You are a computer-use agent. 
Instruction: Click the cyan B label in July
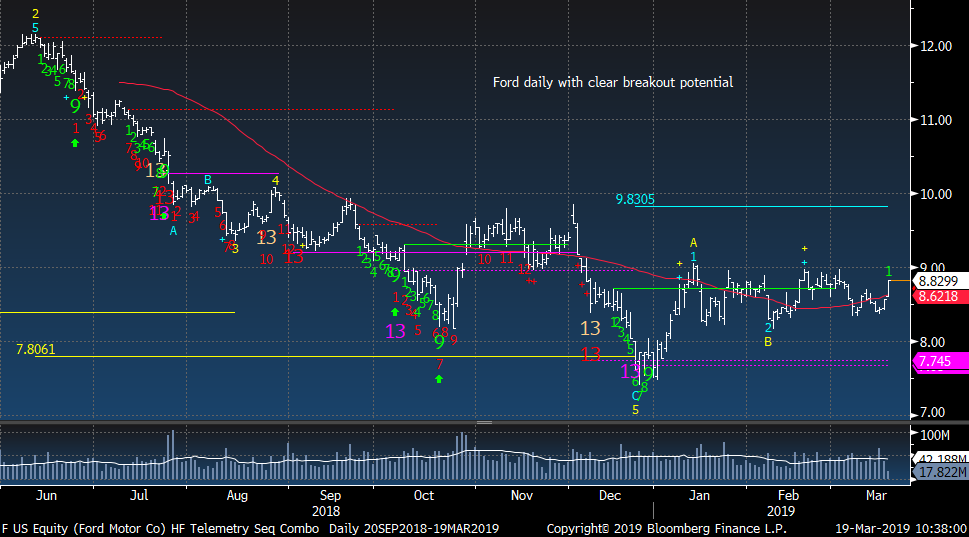click(208, 180)
